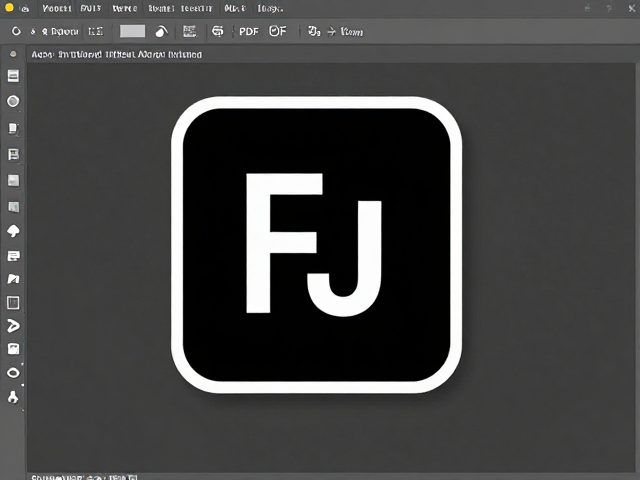Viewport: 640px width, 480px height.
Task: Select the form-layout tool below the page icon
Action: point(13,155)
